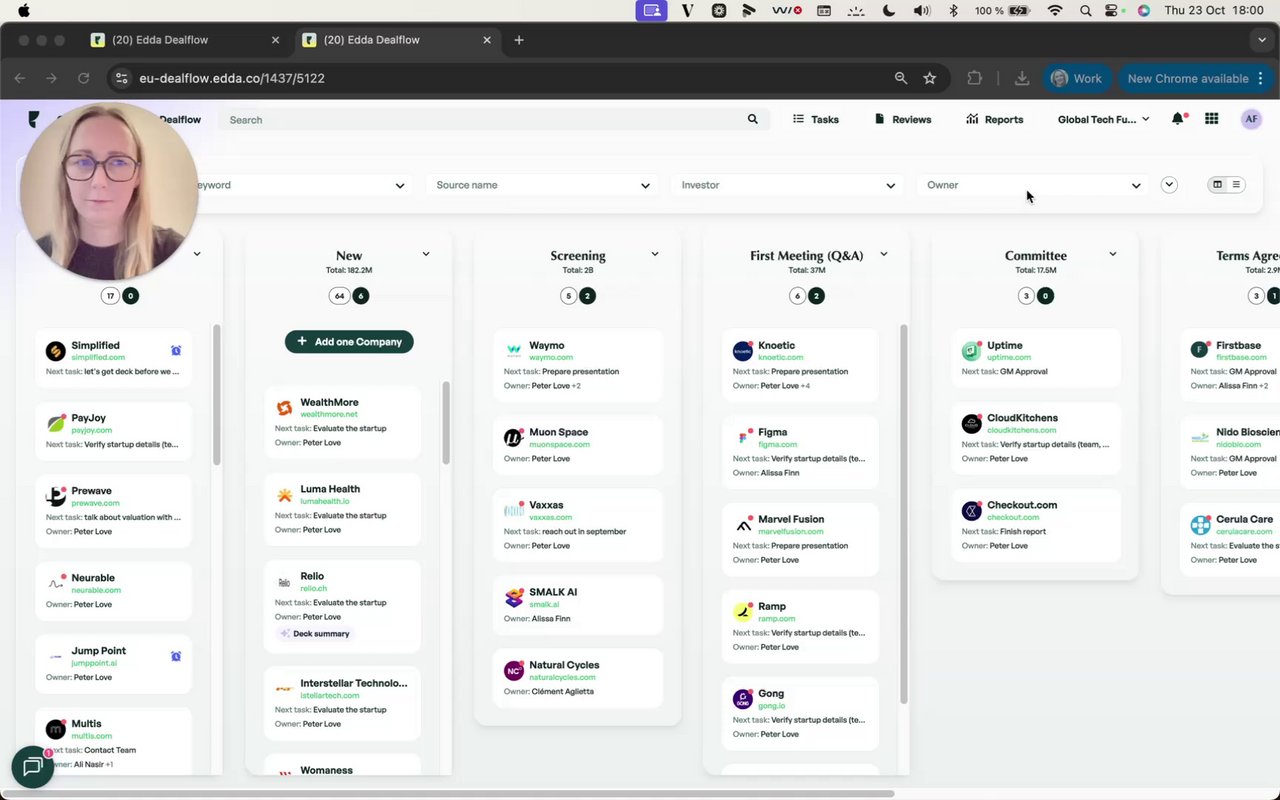The height and width of the screenshot is (800, 1280).
Task: Open a new tab with the plus icon
Action: point(518,40)
